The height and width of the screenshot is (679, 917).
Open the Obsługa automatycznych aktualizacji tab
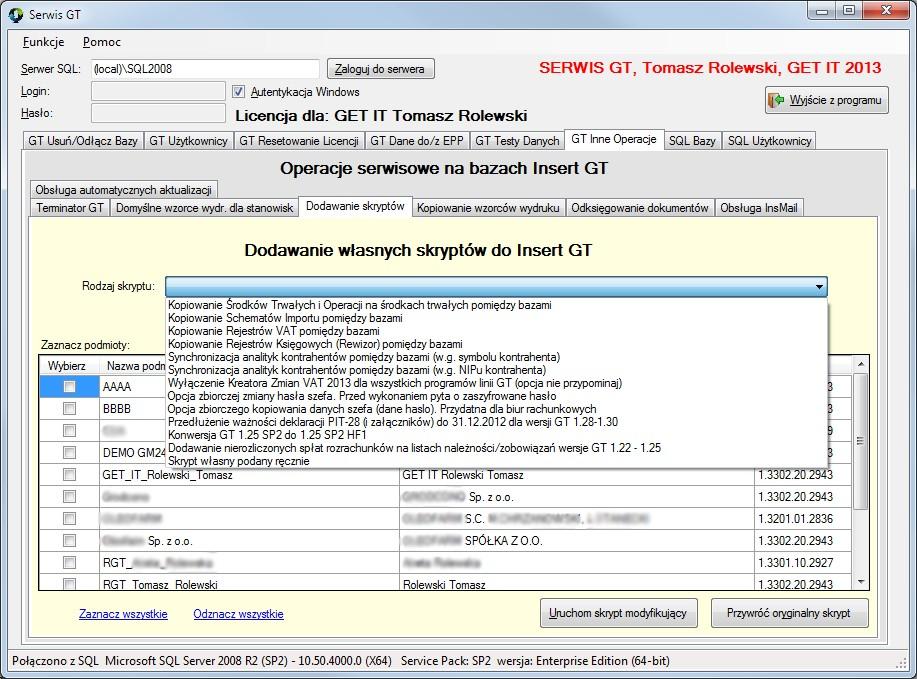click(123, 189)
